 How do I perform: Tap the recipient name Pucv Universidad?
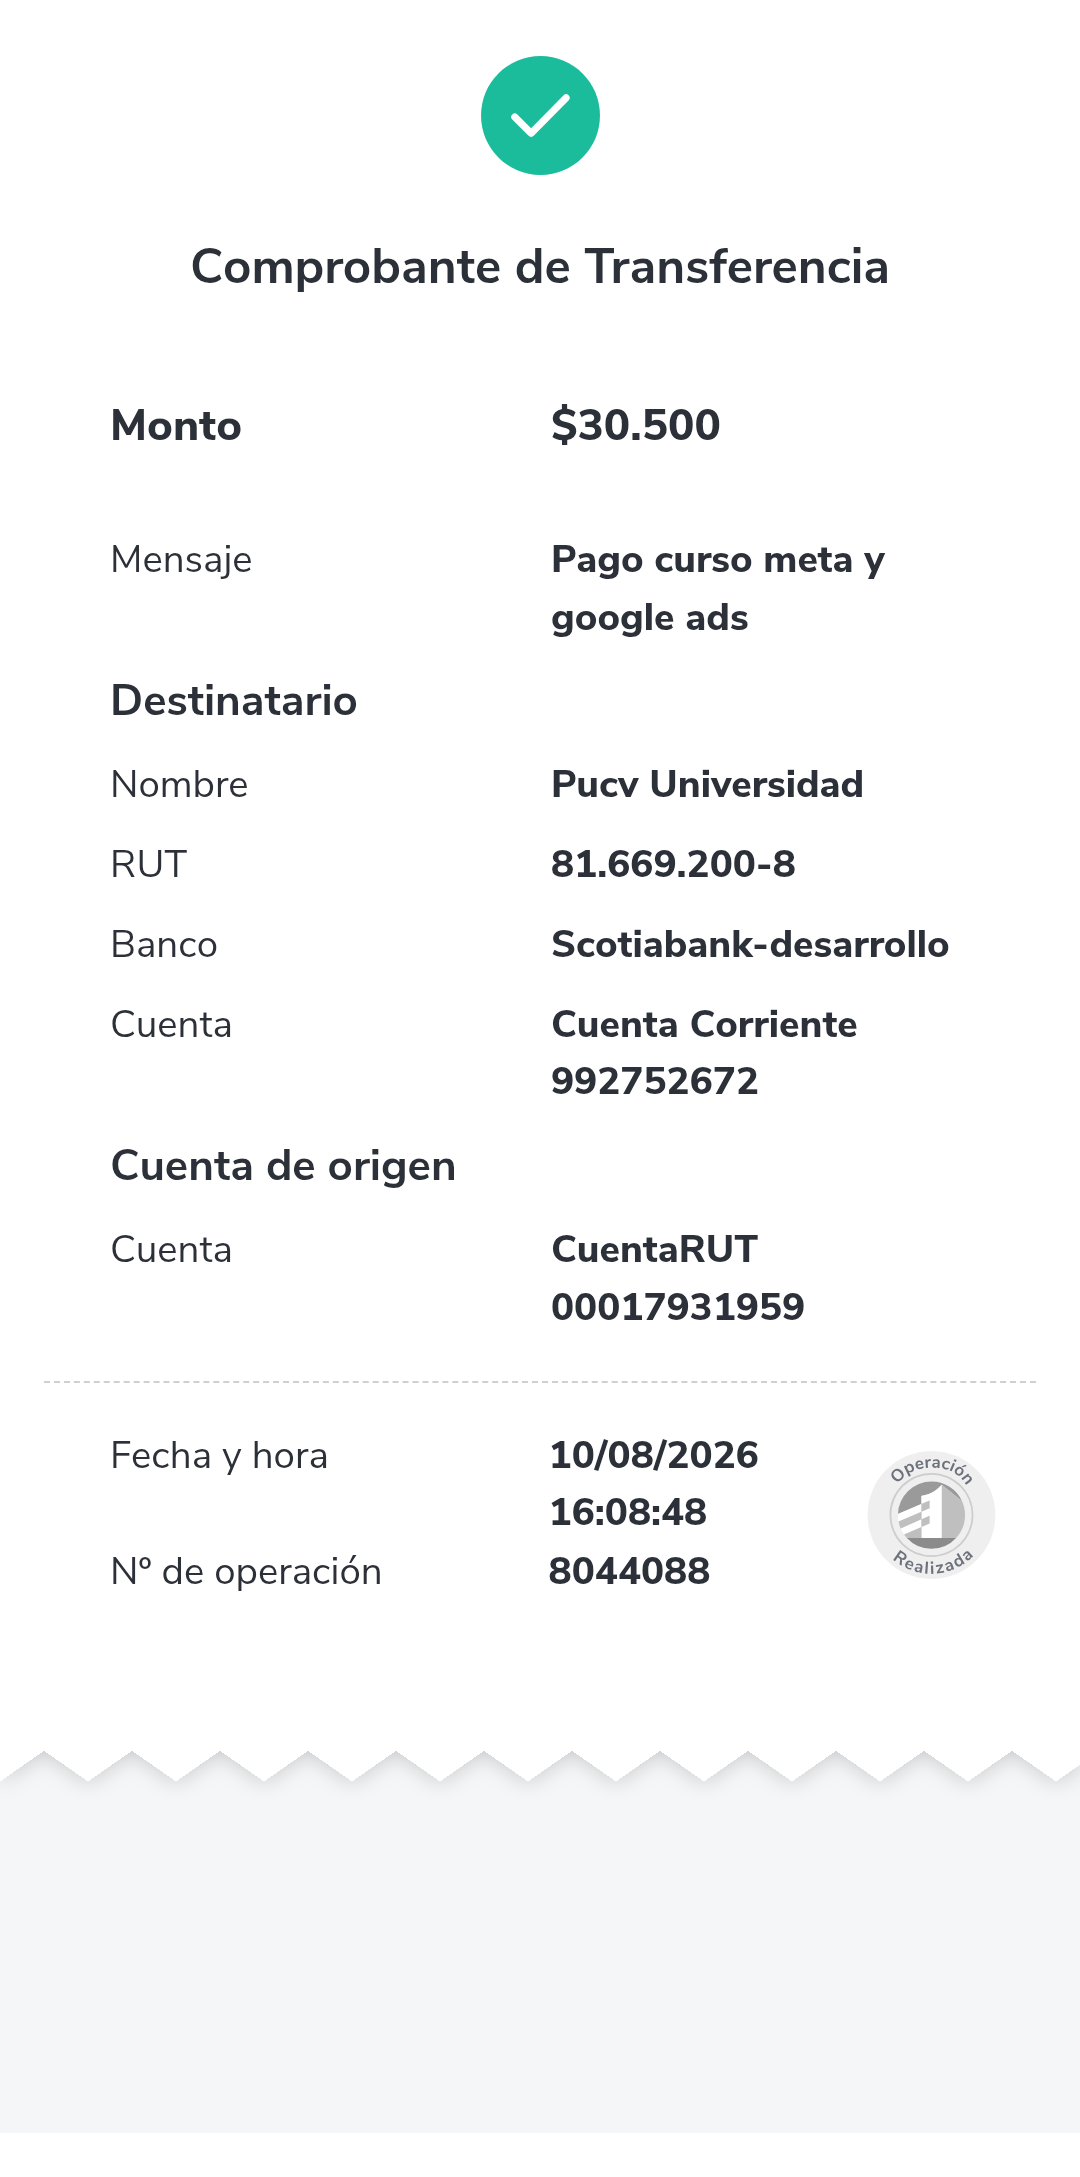coord(707,784)
